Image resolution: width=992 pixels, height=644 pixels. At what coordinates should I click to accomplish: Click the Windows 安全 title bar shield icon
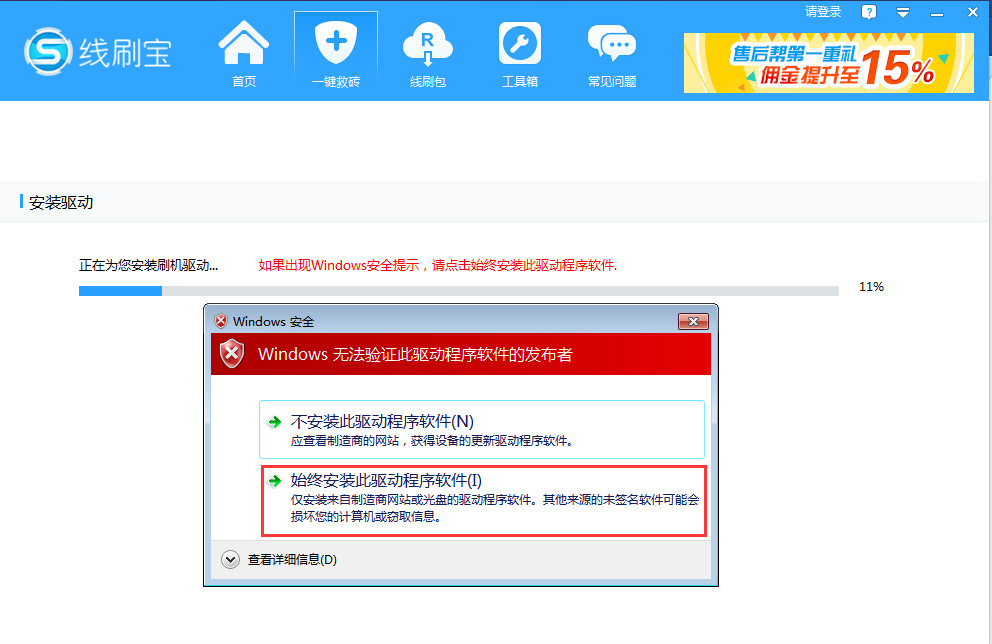click(221, 321)
